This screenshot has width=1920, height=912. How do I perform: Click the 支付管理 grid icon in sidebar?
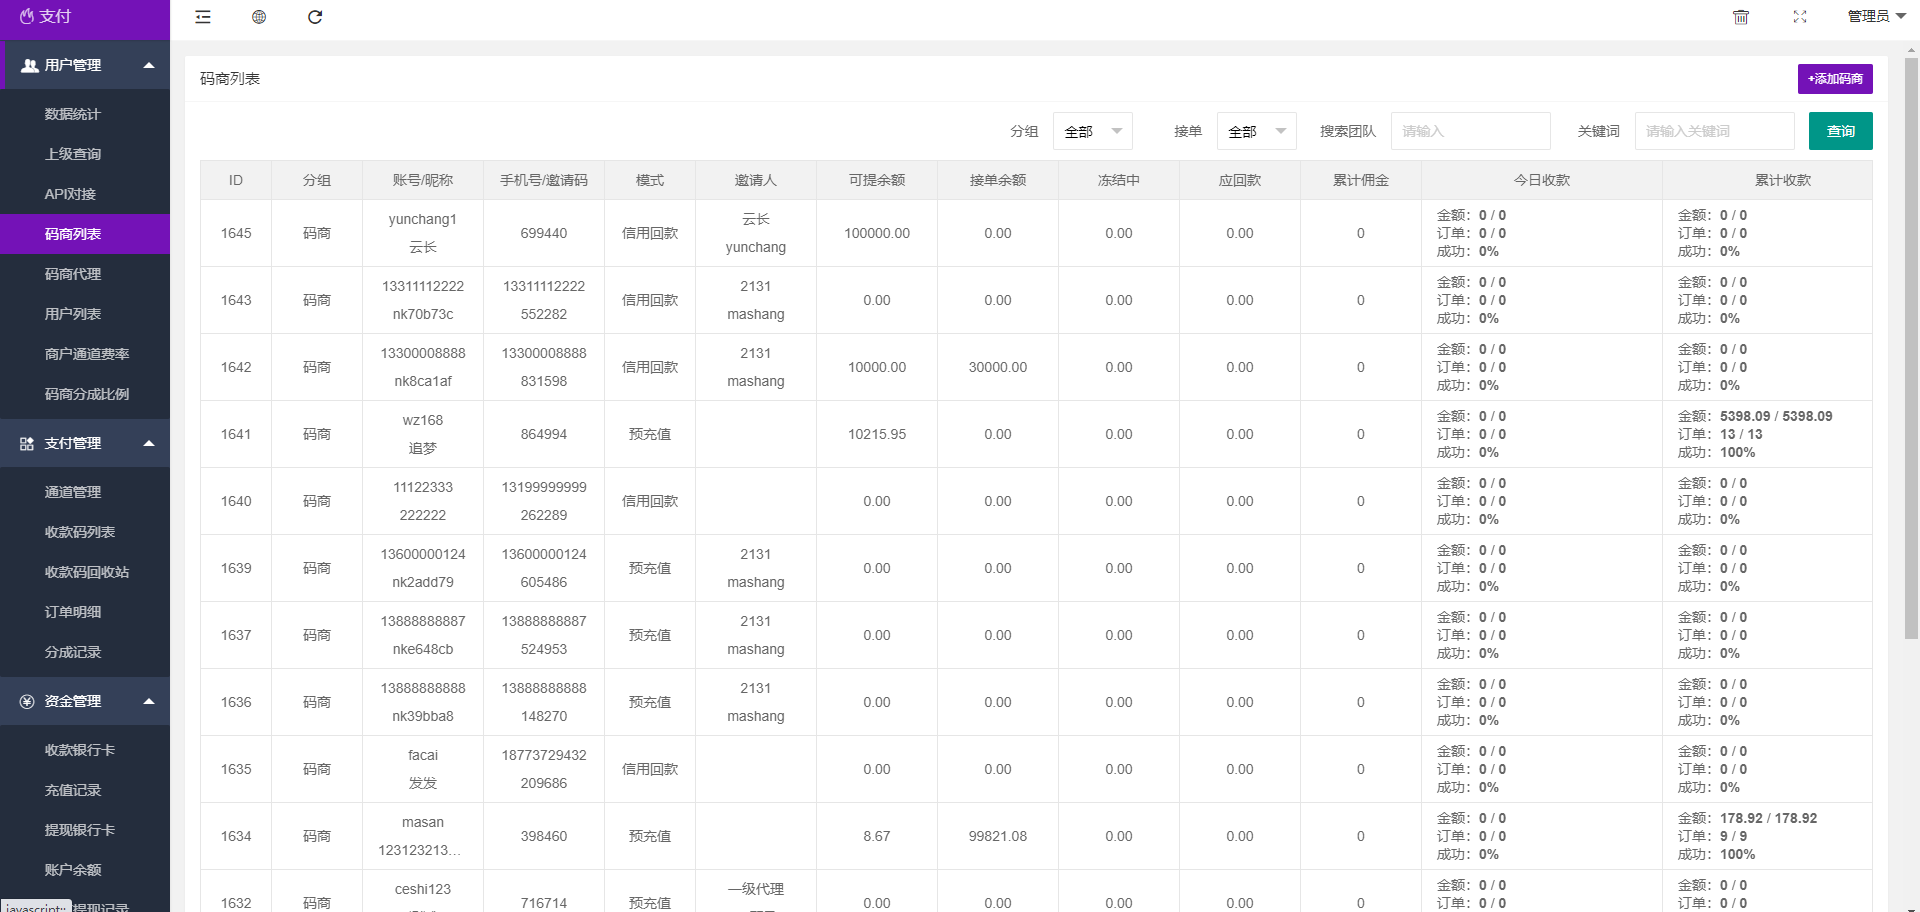tap(27, 444)
